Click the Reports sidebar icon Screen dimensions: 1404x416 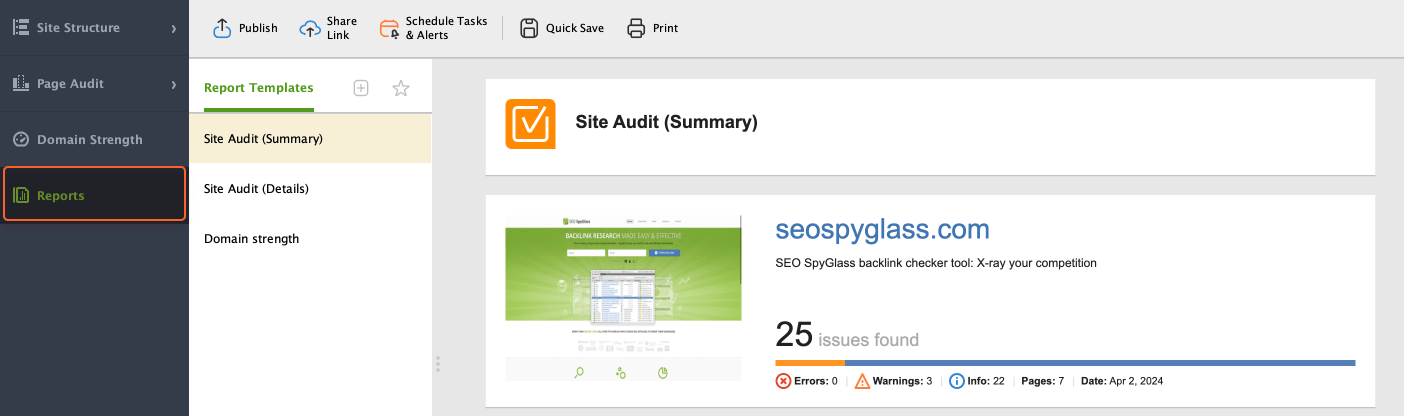tap(21, 195)
